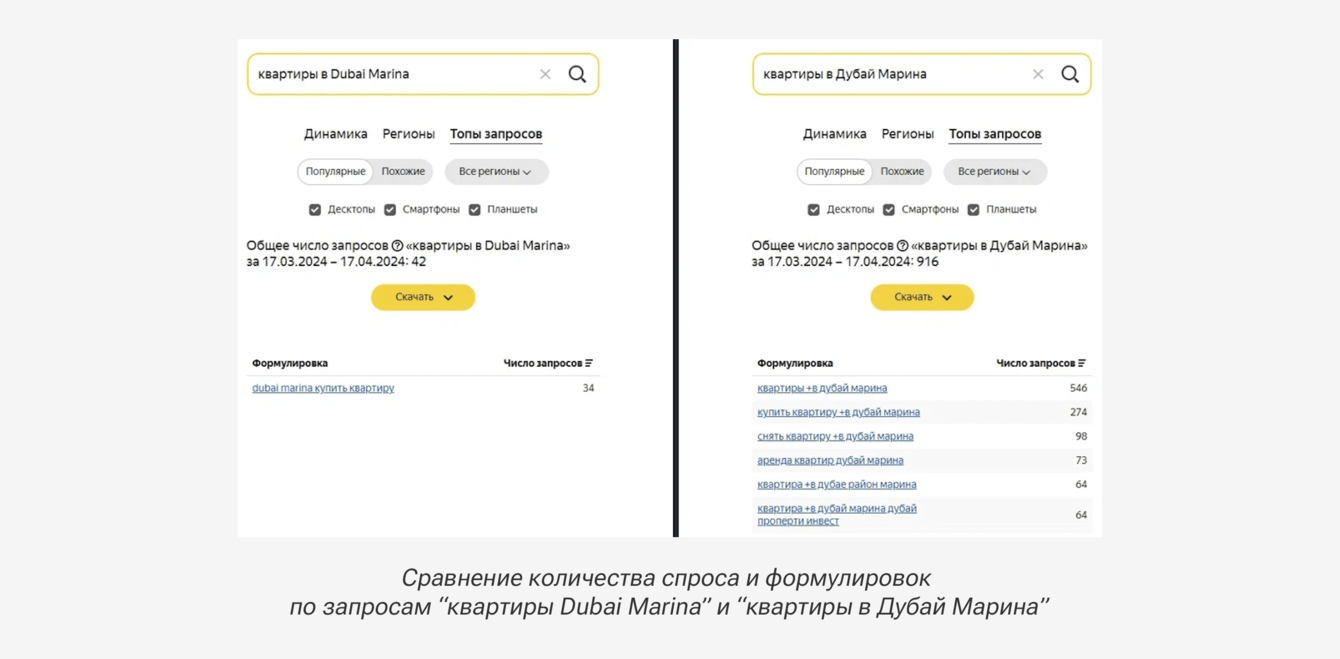
Task: Open link аренда квартир дубай марина
Action: coord(830,460)
